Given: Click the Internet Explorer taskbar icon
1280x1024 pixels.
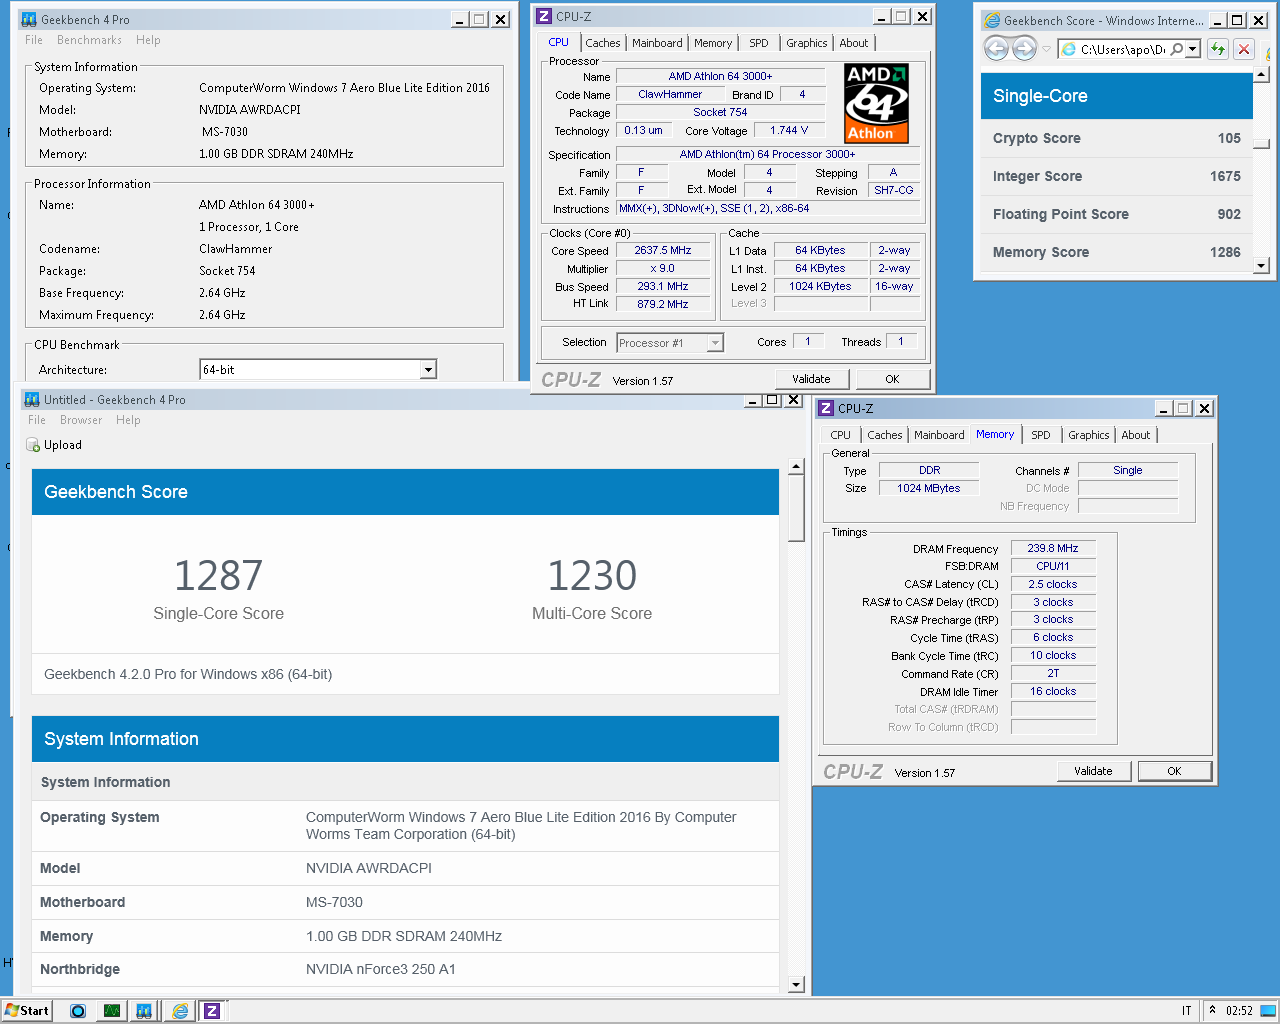Looking at the screenshot, I should [x=180, y=1011].
